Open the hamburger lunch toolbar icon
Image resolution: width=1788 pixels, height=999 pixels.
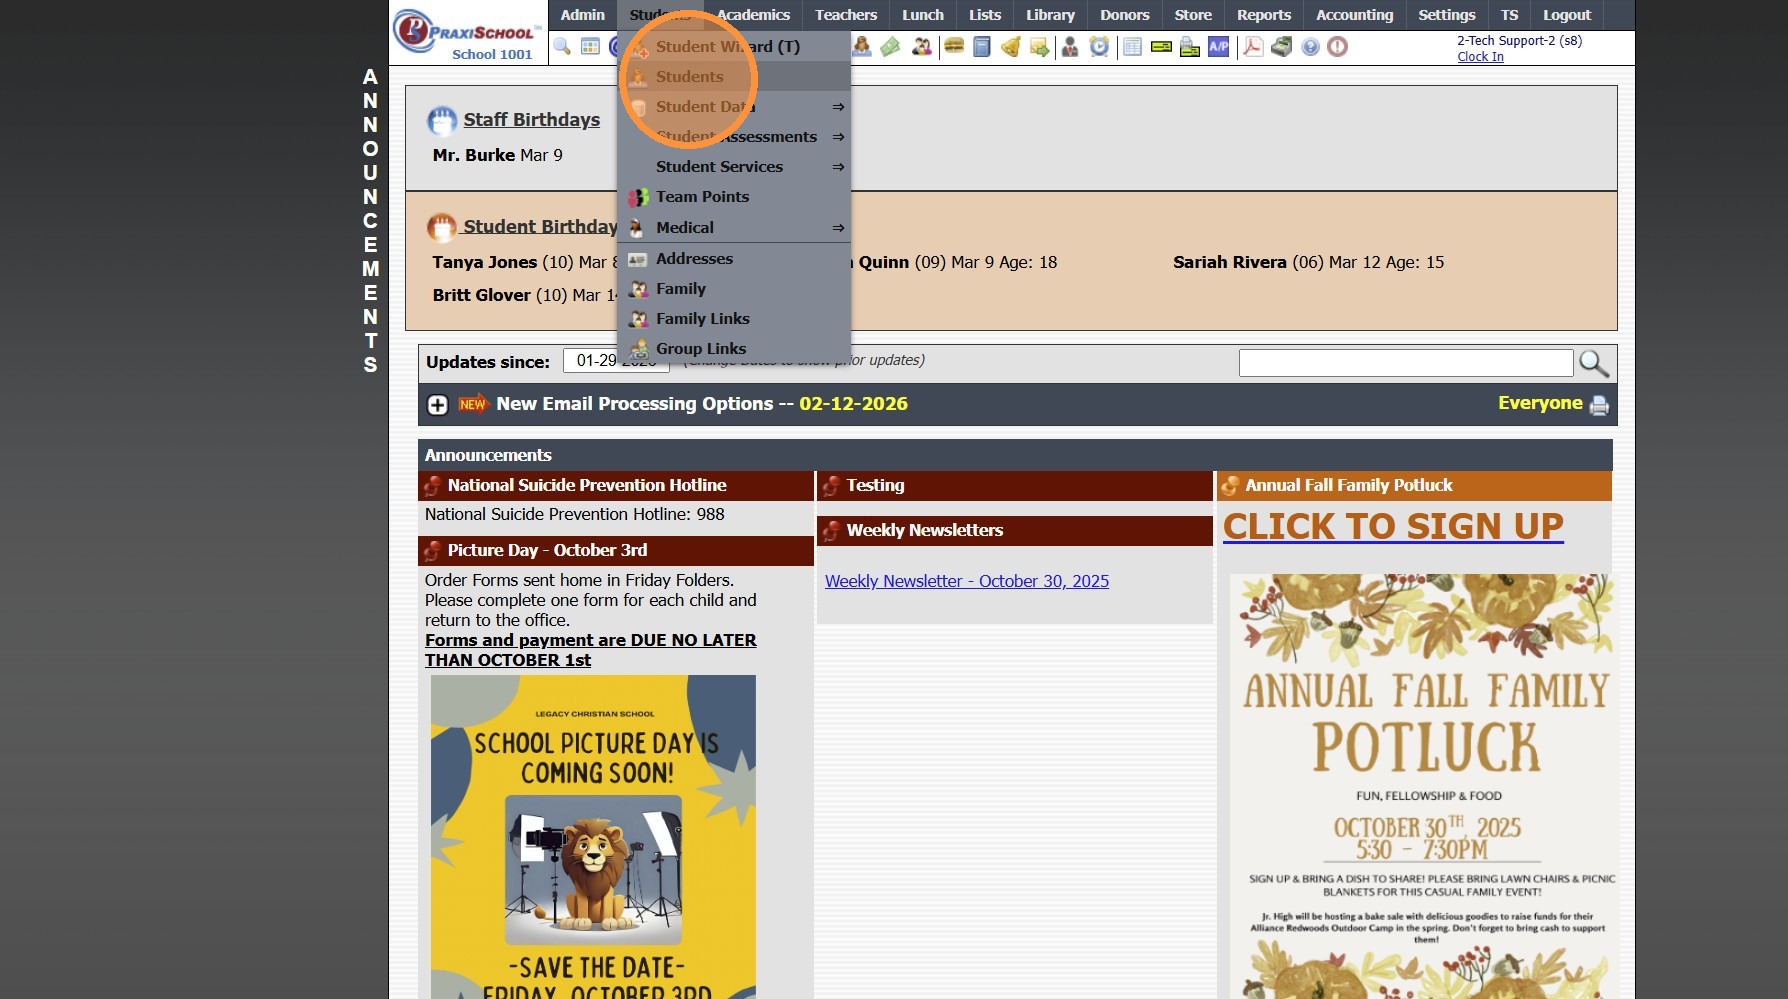[954, 47]
